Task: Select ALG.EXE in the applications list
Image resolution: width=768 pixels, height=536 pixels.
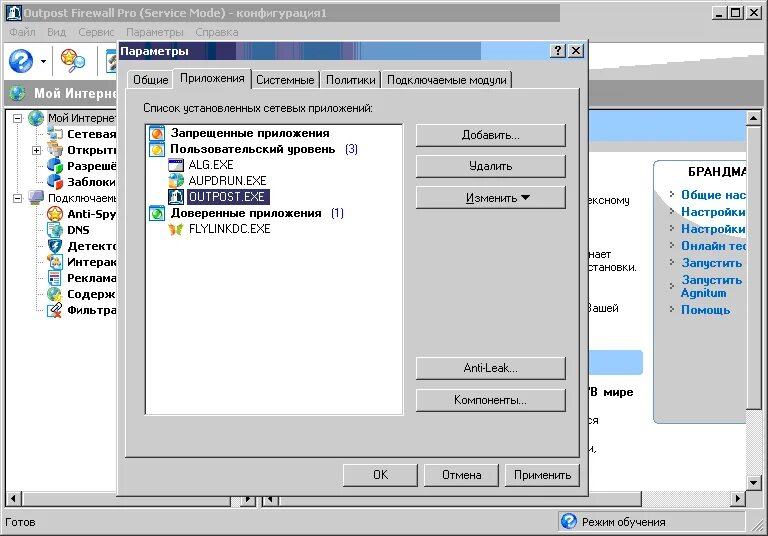Action: 211,165
